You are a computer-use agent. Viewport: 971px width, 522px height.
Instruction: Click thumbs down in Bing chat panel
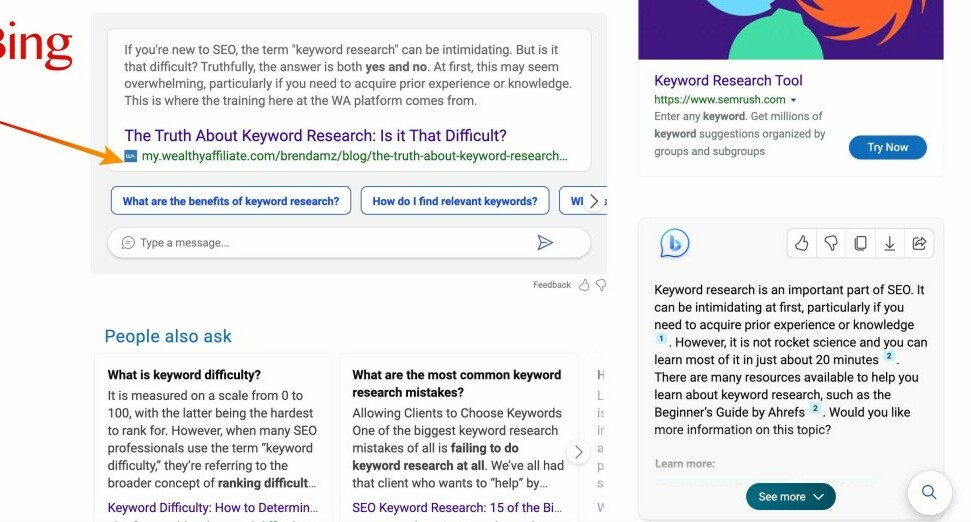point(831,243)
